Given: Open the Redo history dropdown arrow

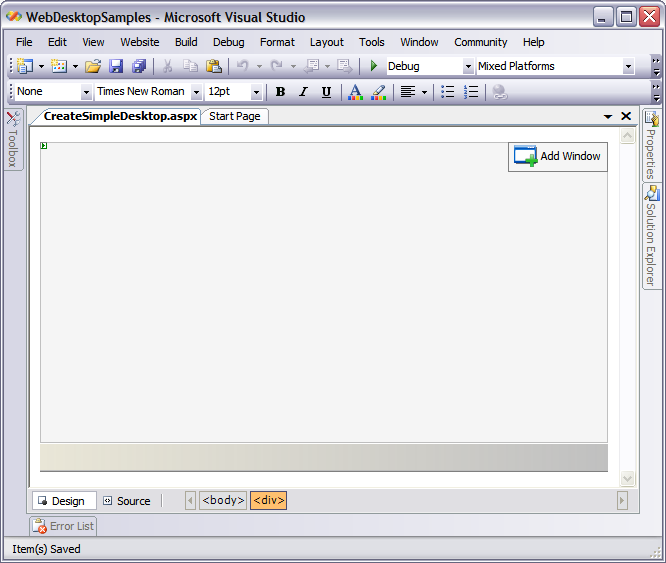Looking at the screenshot, I should [x=293, y=66].
